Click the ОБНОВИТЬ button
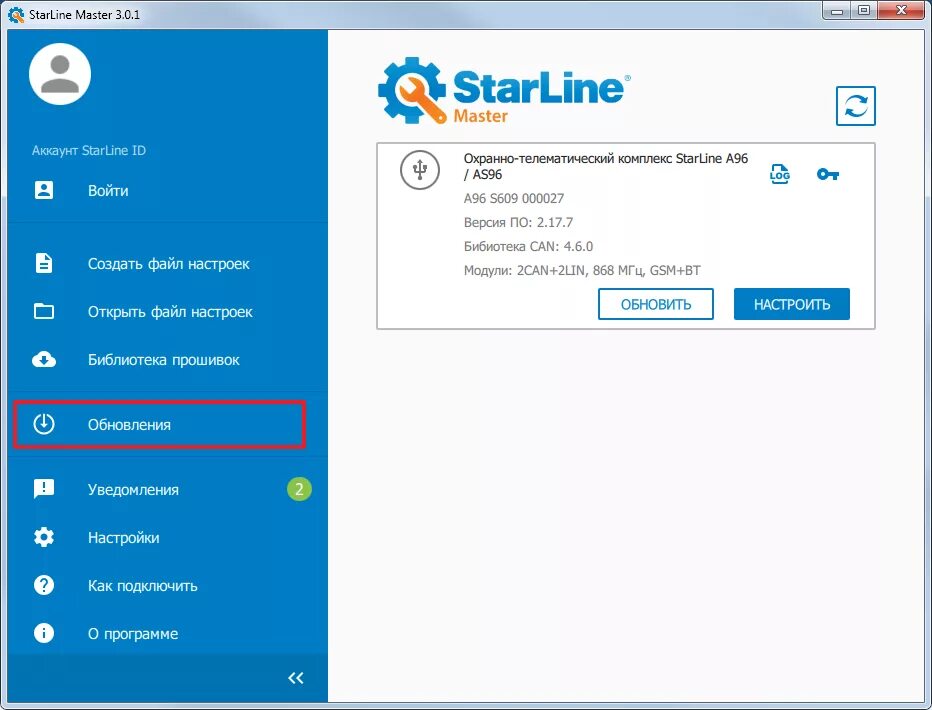 656,304
